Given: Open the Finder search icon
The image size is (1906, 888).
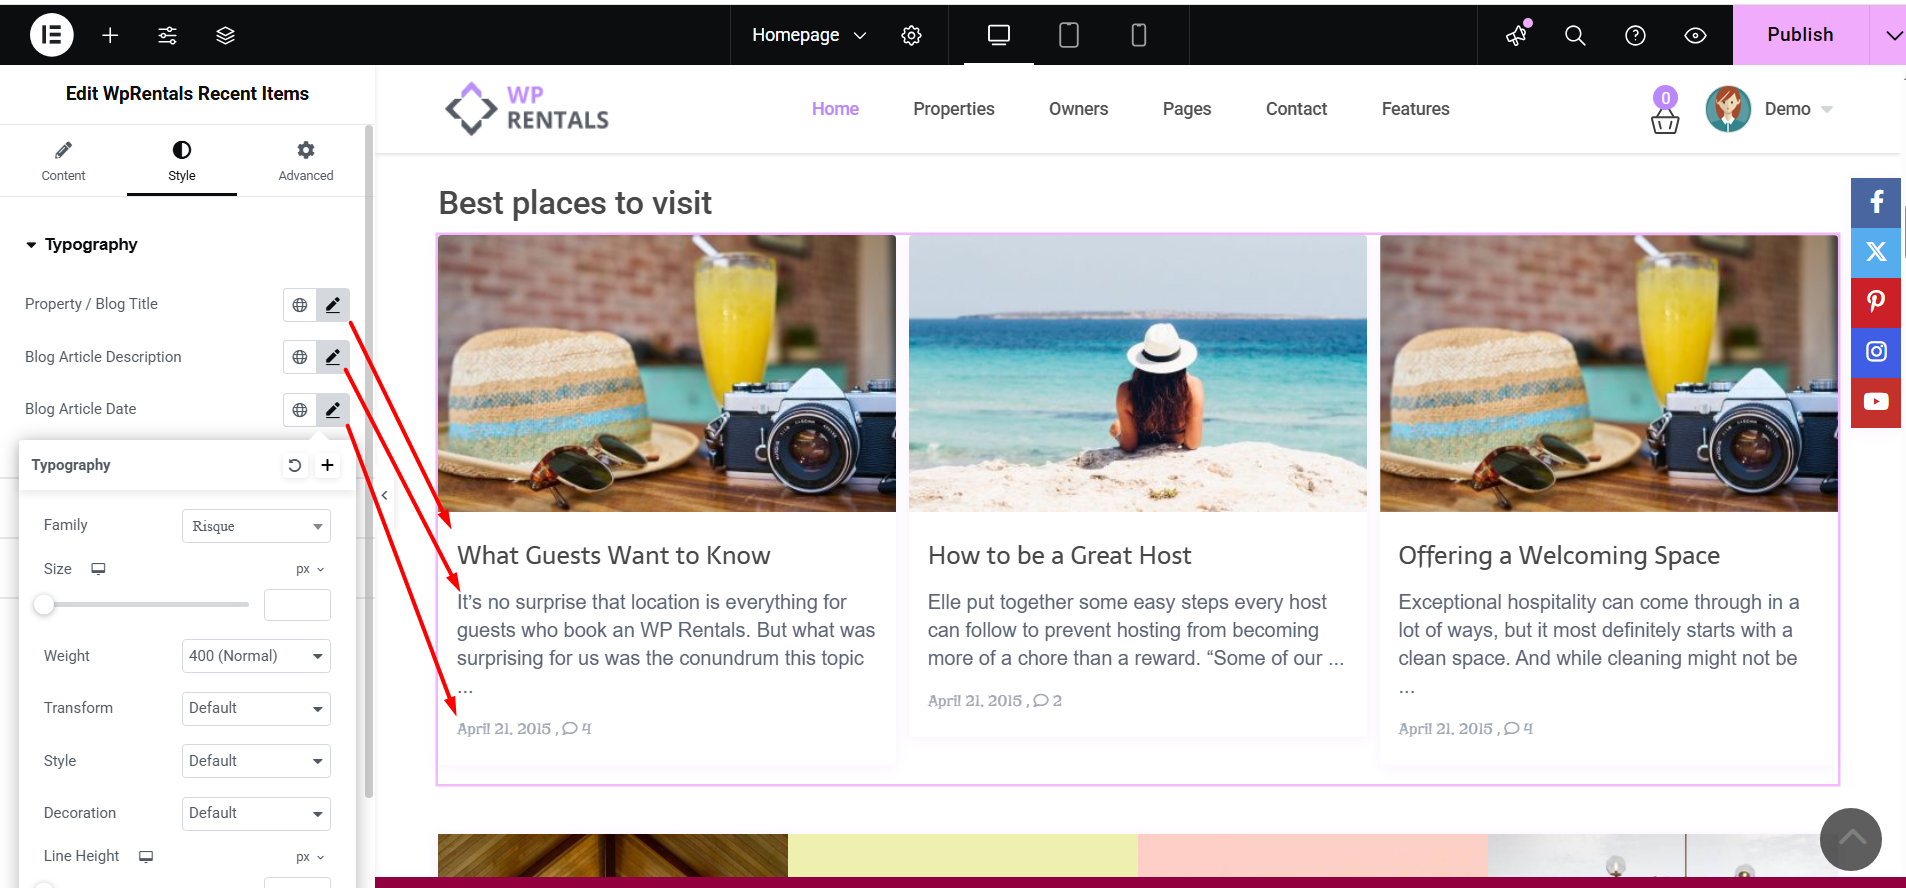Looking at the screenshot, I should coord(1575,35).
